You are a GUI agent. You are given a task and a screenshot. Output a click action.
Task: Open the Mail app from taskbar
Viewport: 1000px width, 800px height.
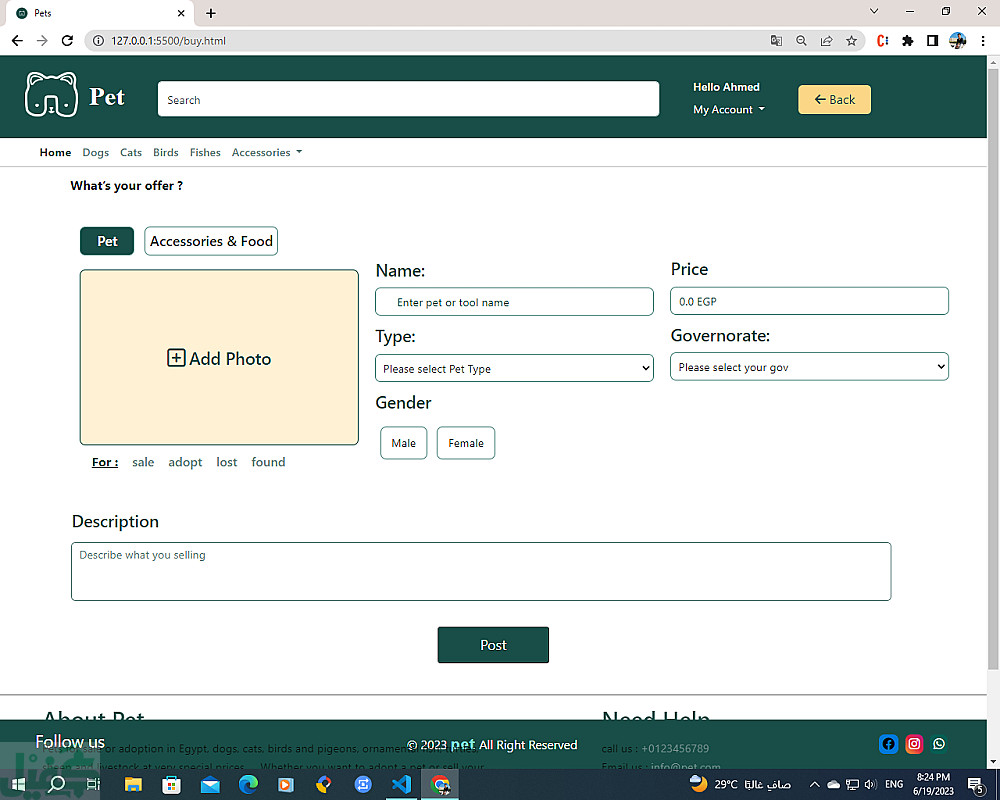click(x=210, y=784)
